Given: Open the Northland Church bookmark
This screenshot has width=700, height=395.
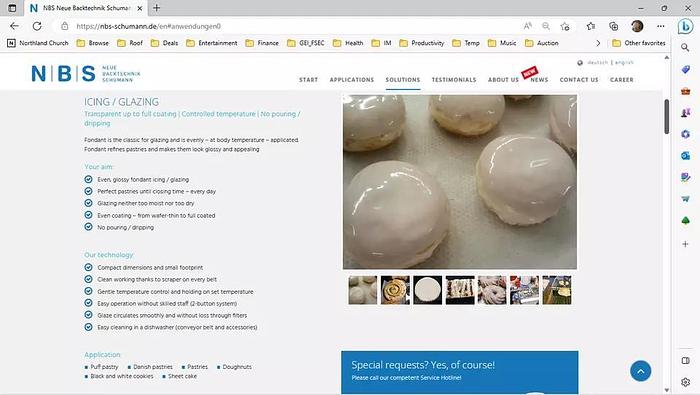Looking at the screenshot, I should pos(38,43).
